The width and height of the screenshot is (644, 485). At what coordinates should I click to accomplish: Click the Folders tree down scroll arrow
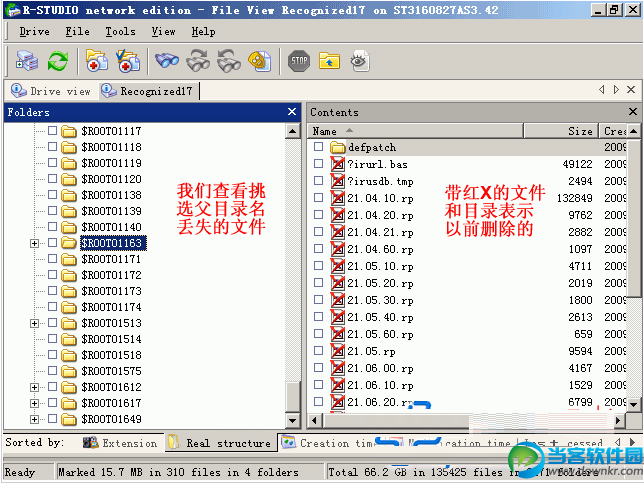pyautogui.click(x=292, y=420)
